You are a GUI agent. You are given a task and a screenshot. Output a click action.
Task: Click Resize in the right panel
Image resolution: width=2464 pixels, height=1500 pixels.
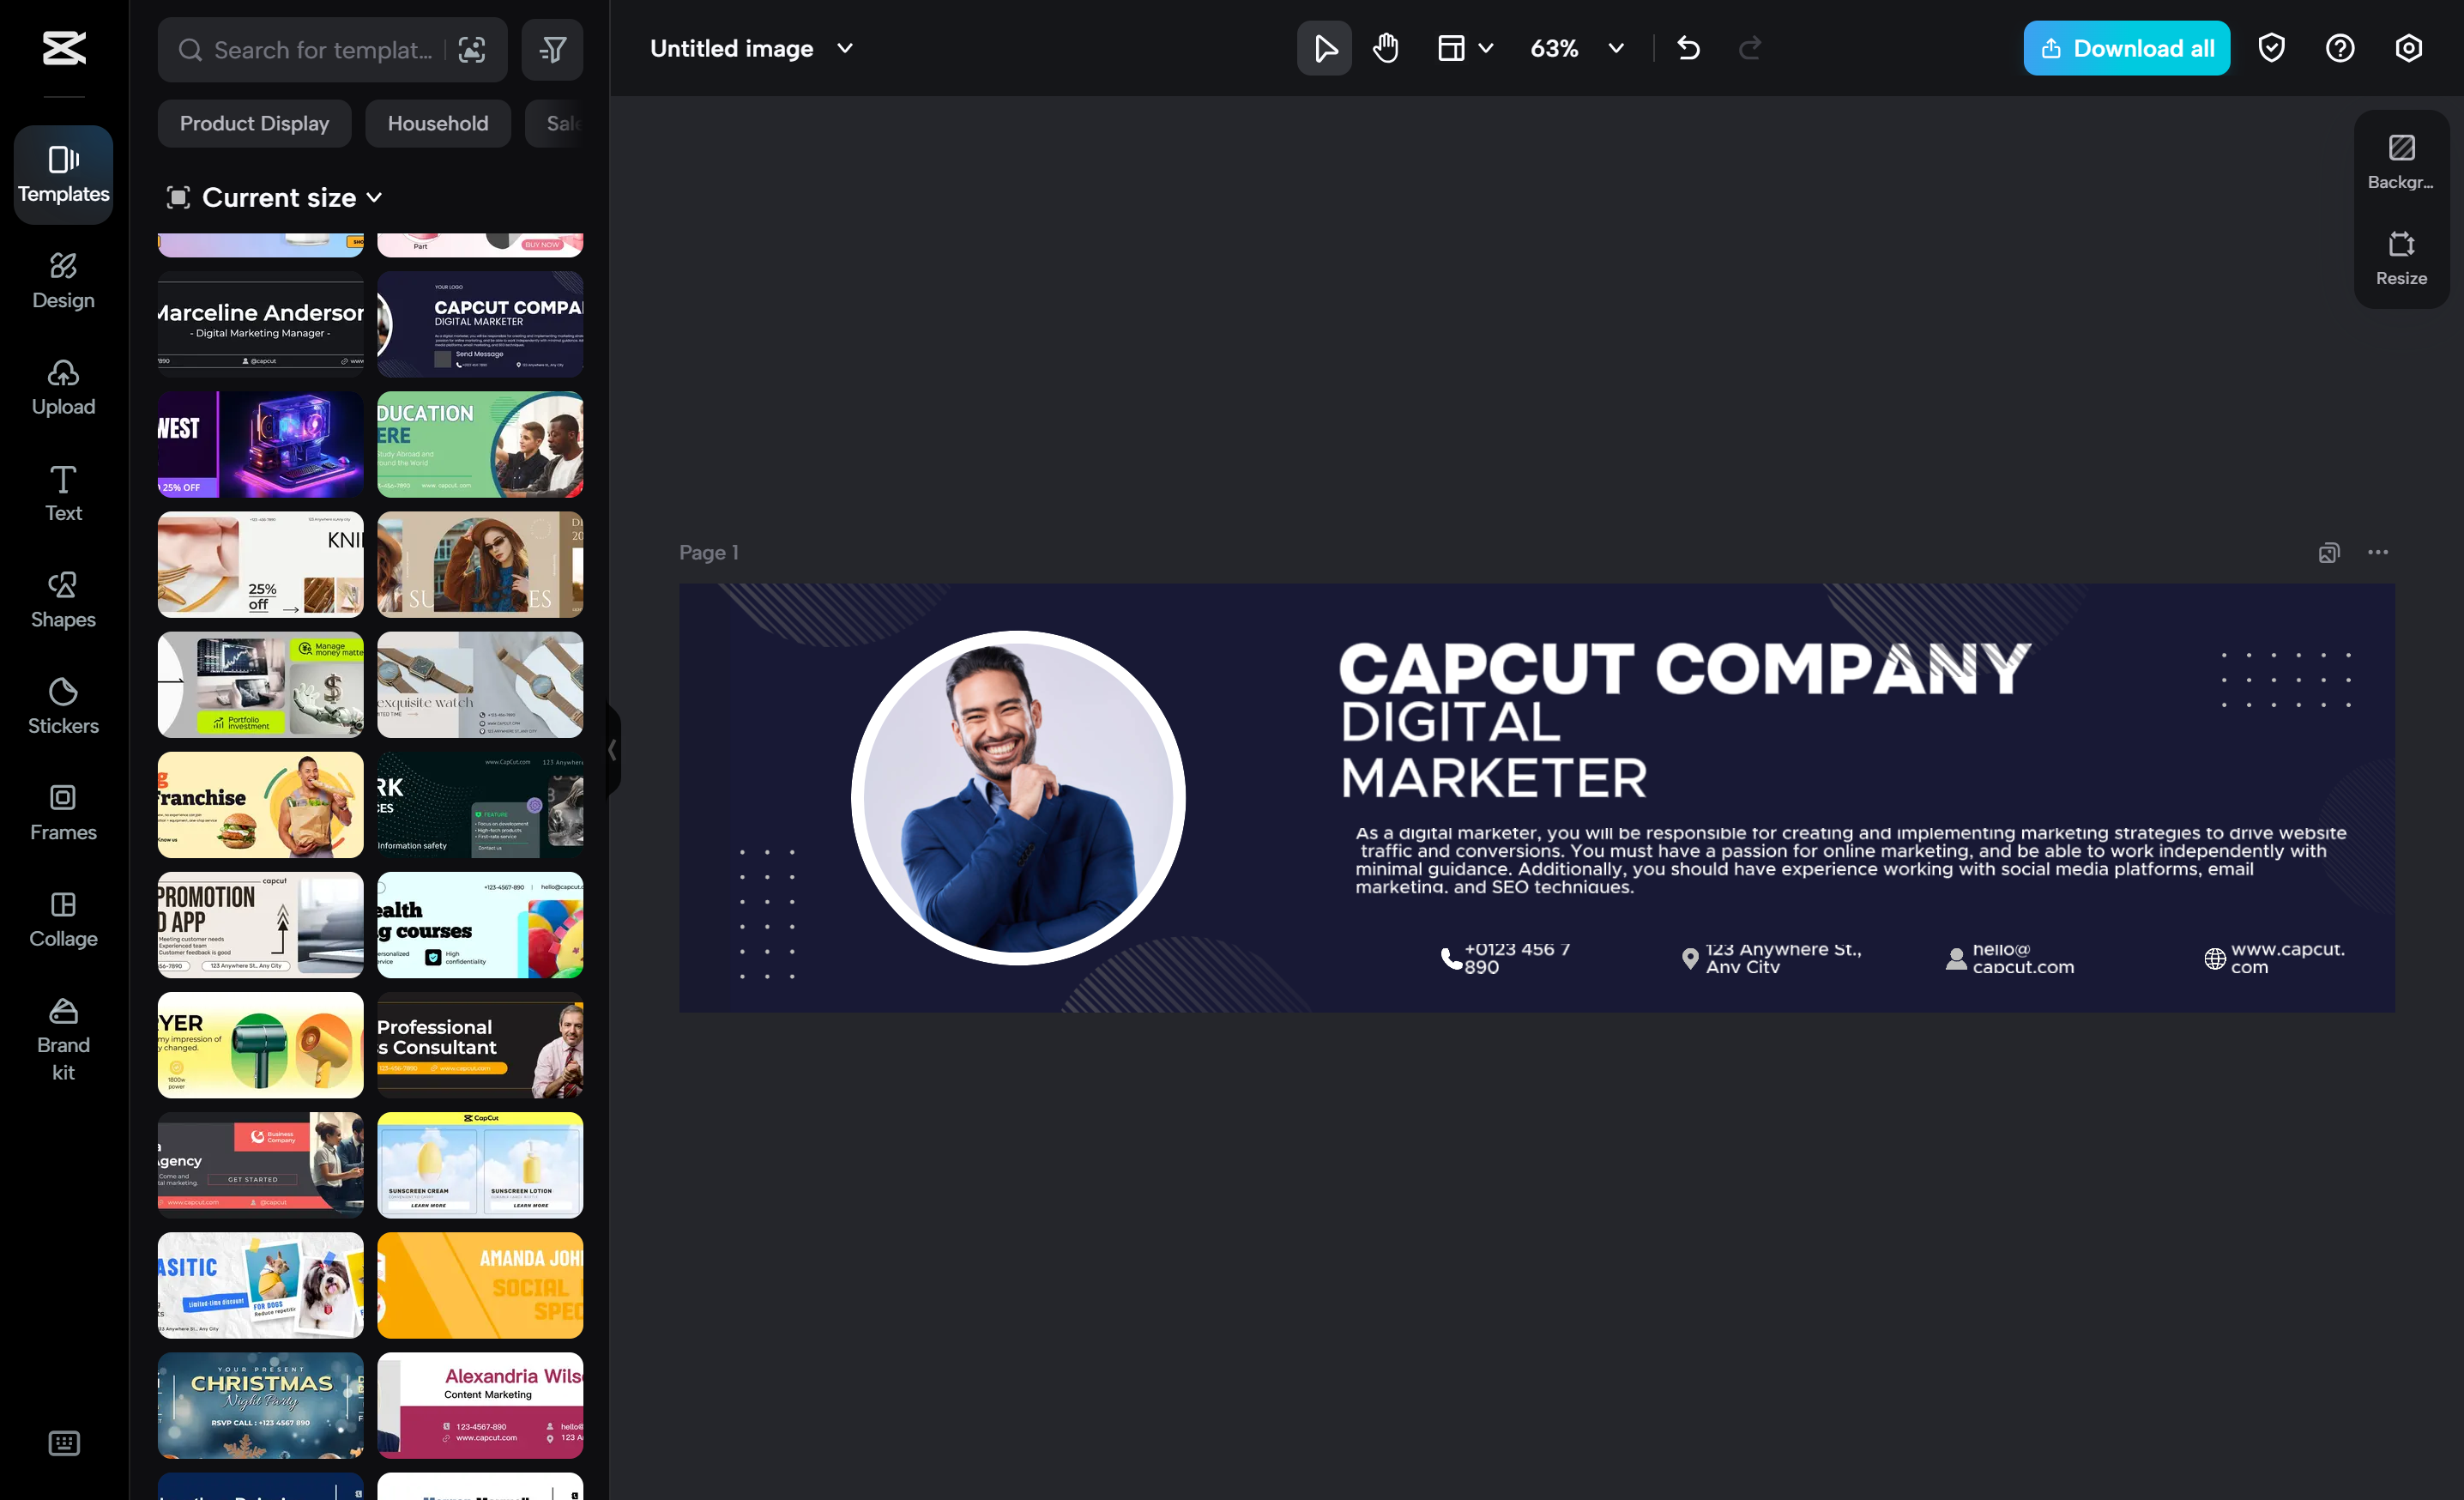2401,258
